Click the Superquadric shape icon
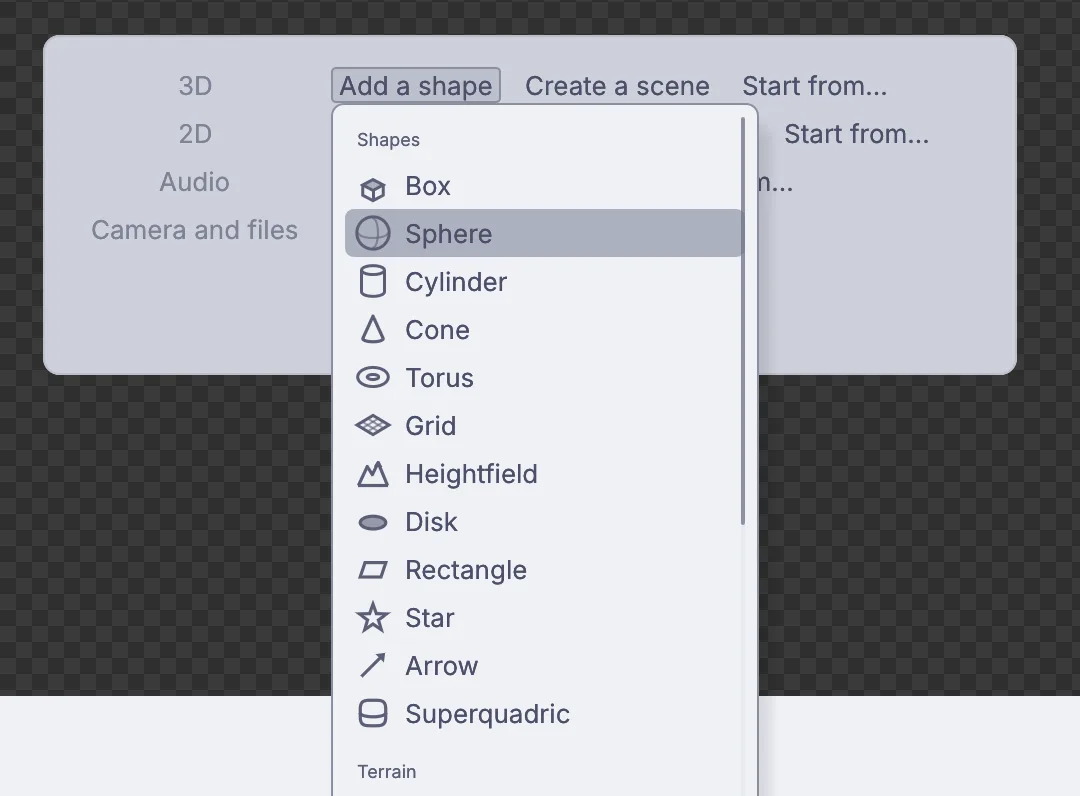Image resolution: width=1080 pixels, height=796 pixels. click(373, 714)
